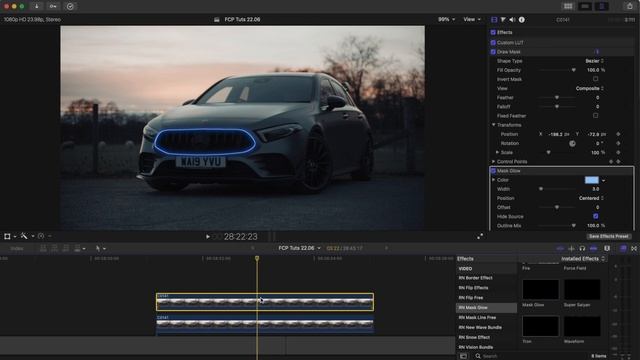Screen dimensions: 640x360
Task: Open the viewer zoom percentage dropdown
Action: point(446,19)
